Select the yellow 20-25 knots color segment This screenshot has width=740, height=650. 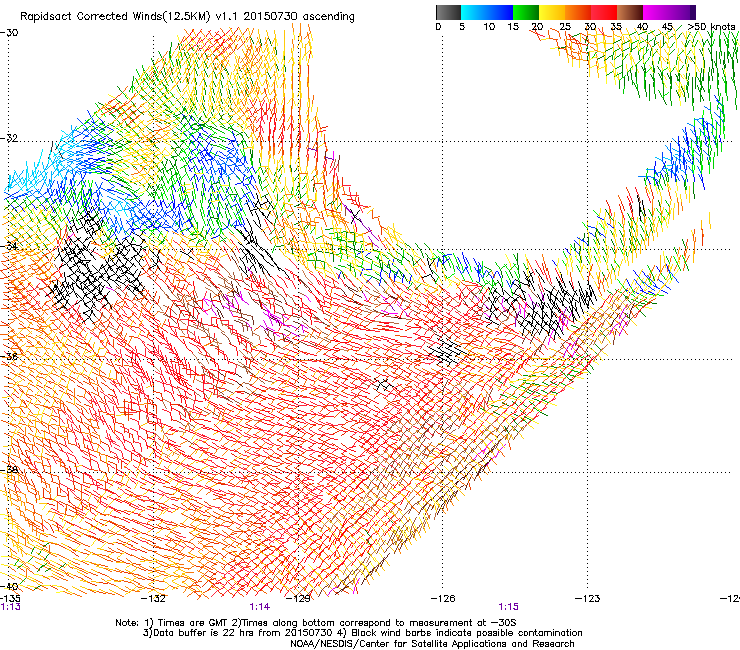(x=552, y=12)
